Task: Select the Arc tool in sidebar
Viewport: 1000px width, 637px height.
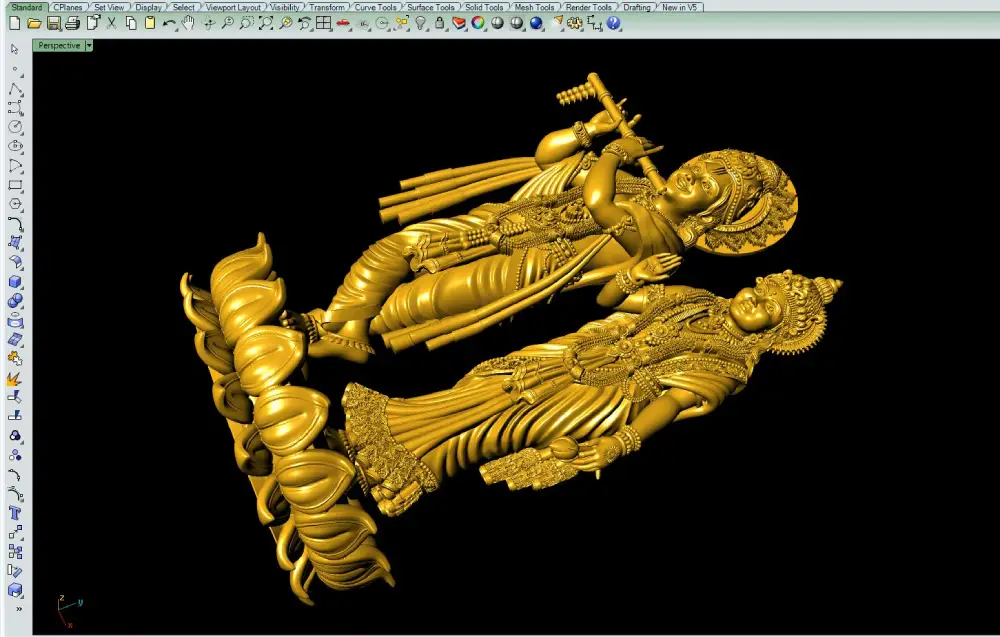Action: click(x=15, y=166)
